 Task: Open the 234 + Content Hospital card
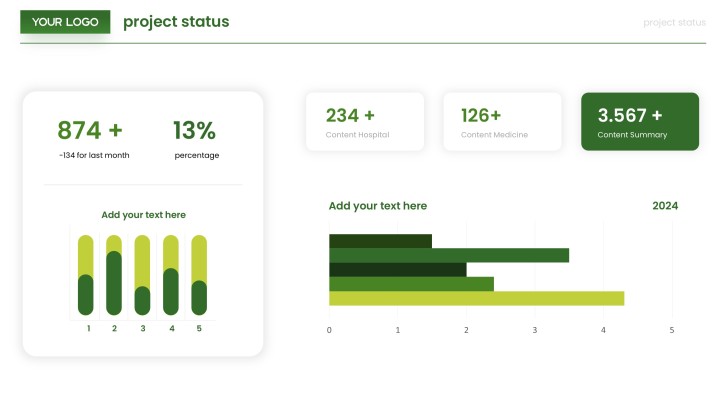click(x=365, y=122)
